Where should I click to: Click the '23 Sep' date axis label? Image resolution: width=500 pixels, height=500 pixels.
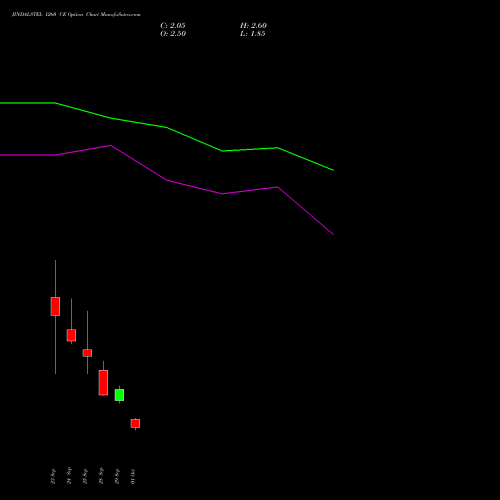coord(53,476)
